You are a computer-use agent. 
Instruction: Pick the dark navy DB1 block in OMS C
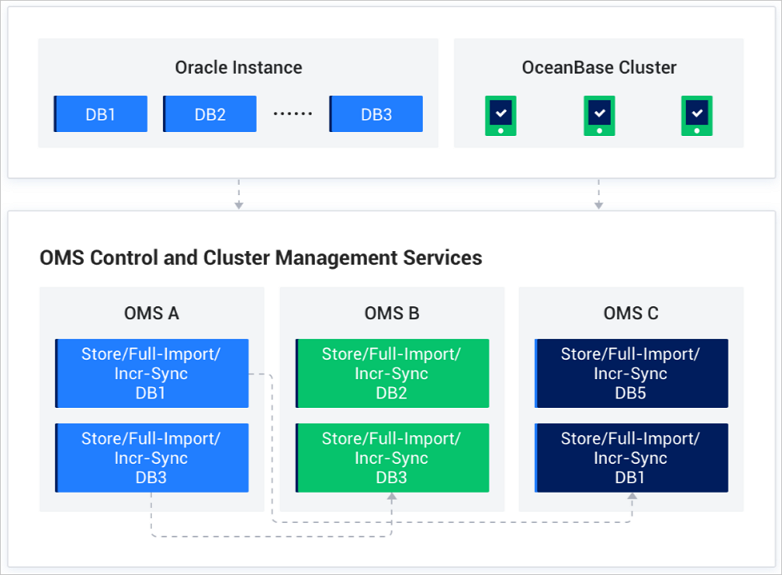[x=631, y=458]
